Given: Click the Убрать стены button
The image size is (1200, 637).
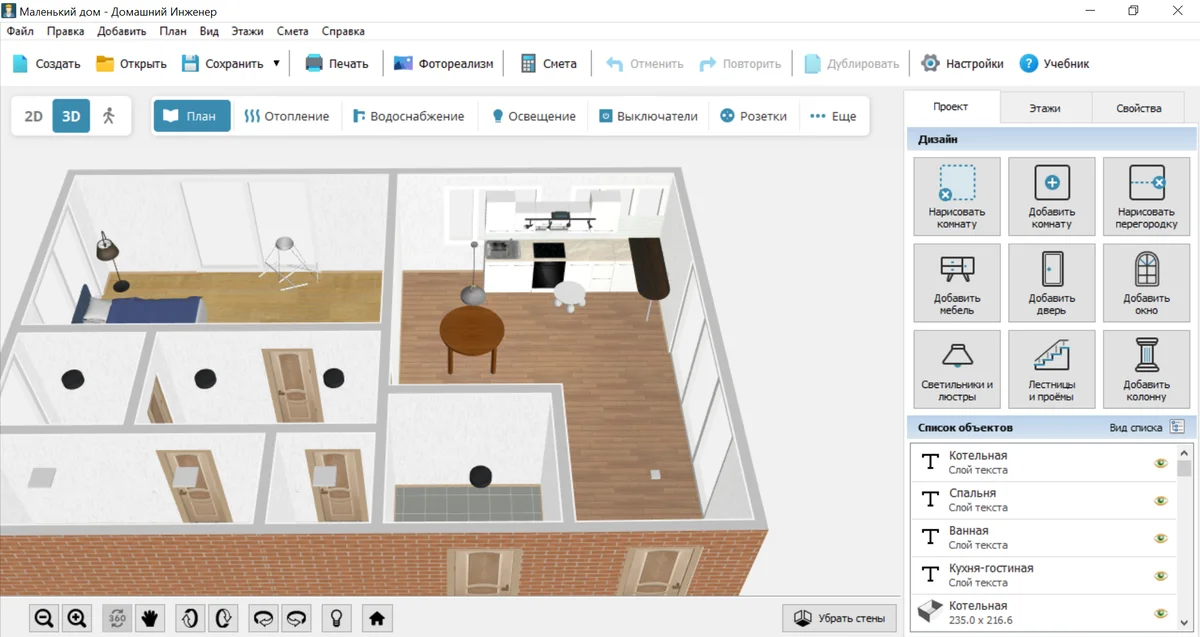Looking at the screenshot, I should pyautogui.click(x=839, y=618).
